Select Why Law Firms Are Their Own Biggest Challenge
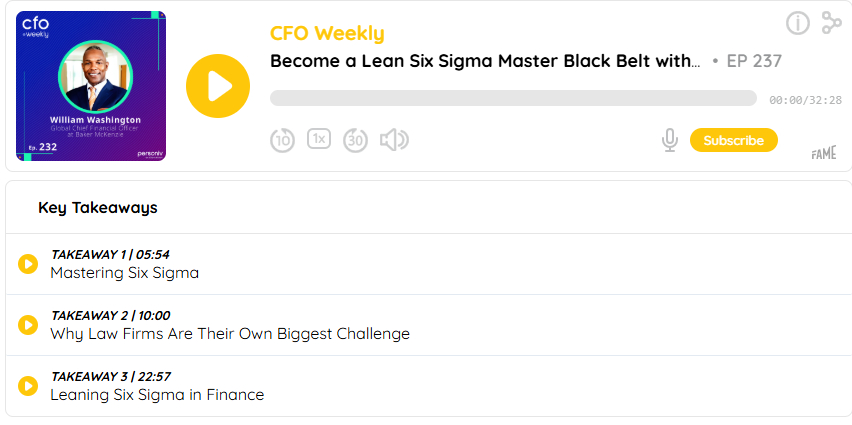 pyautogui.click(x=230, y=334)
